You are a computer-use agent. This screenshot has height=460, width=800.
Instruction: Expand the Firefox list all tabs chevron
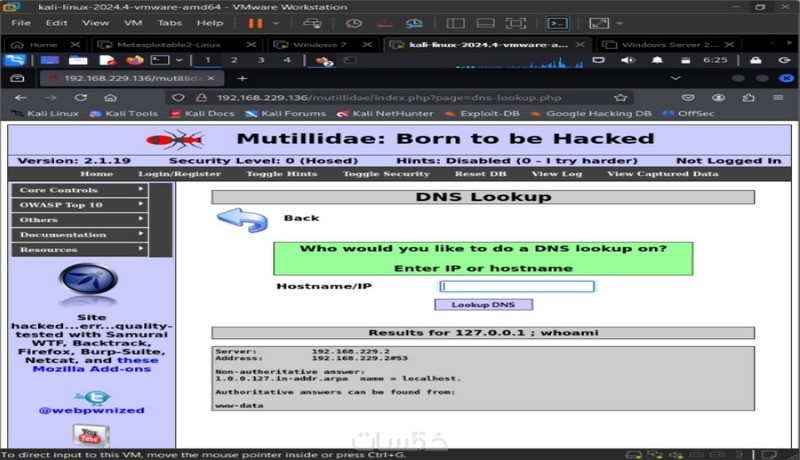point(676,78)
